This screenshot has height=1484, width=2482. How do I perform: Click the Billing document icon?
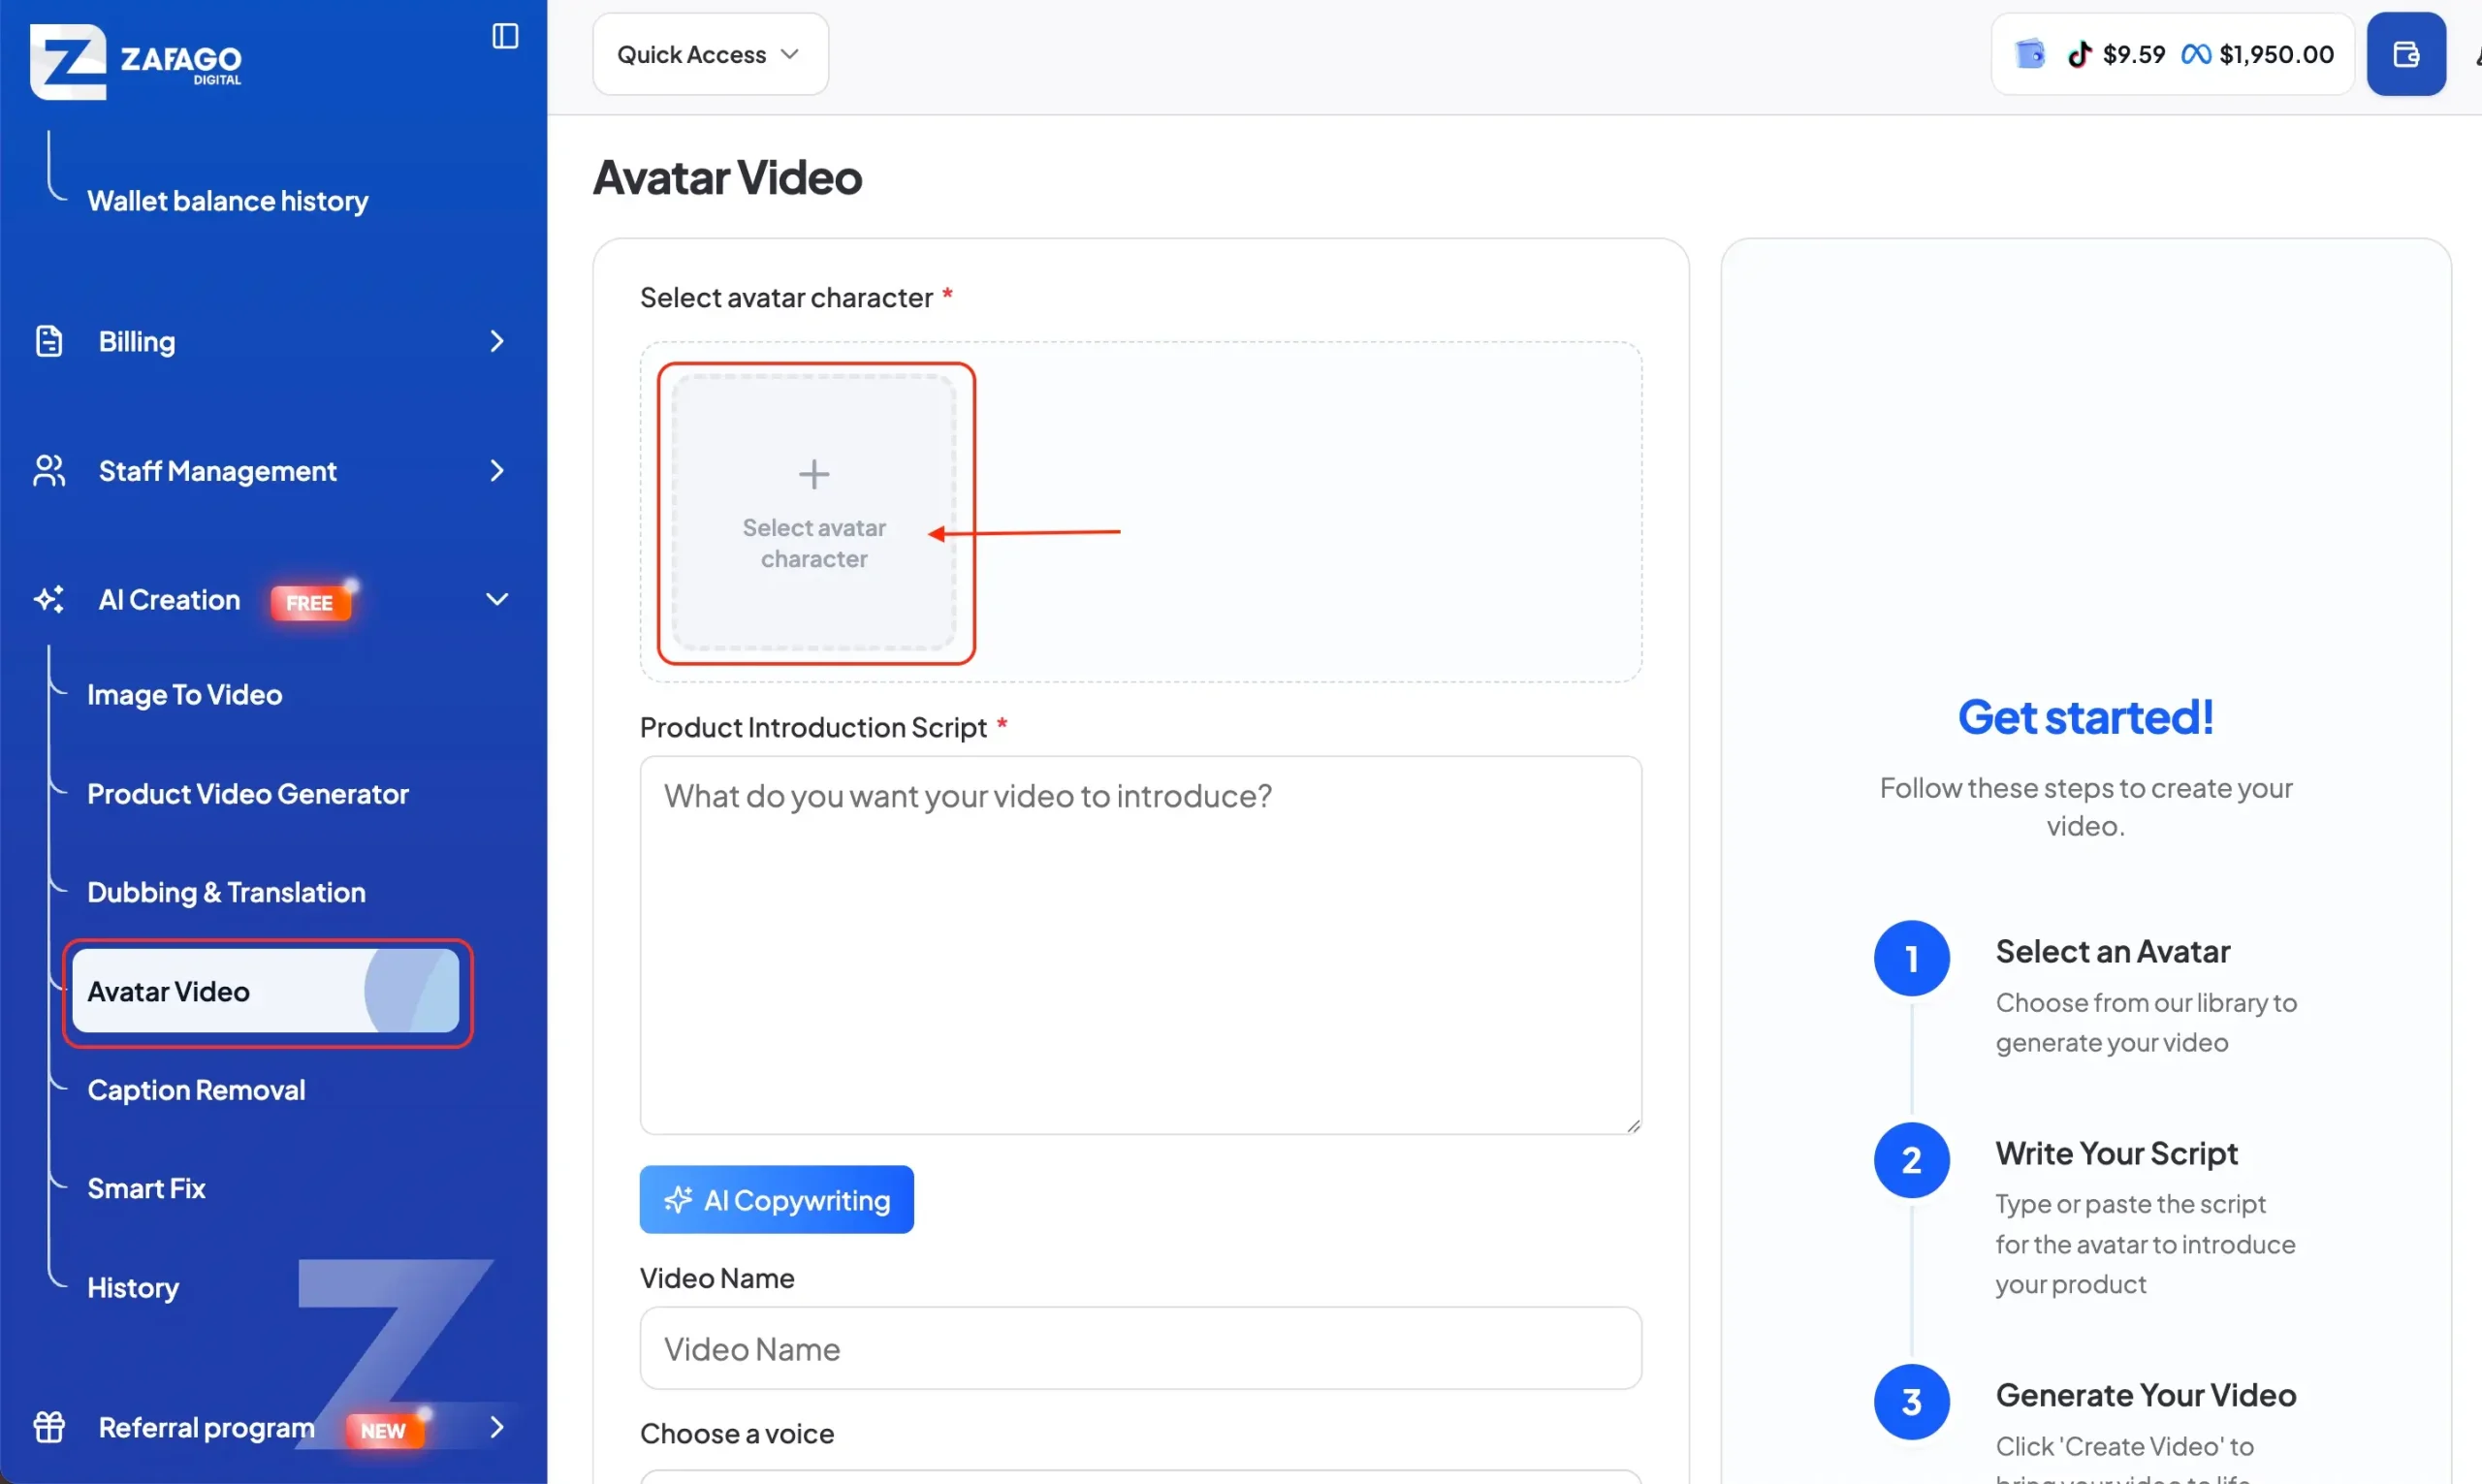49,341
